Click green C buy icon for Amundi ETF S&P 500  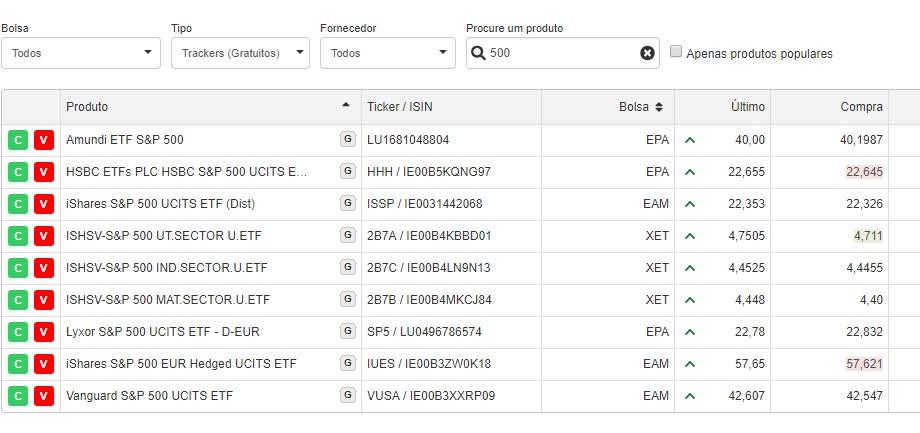pos(18,140)
